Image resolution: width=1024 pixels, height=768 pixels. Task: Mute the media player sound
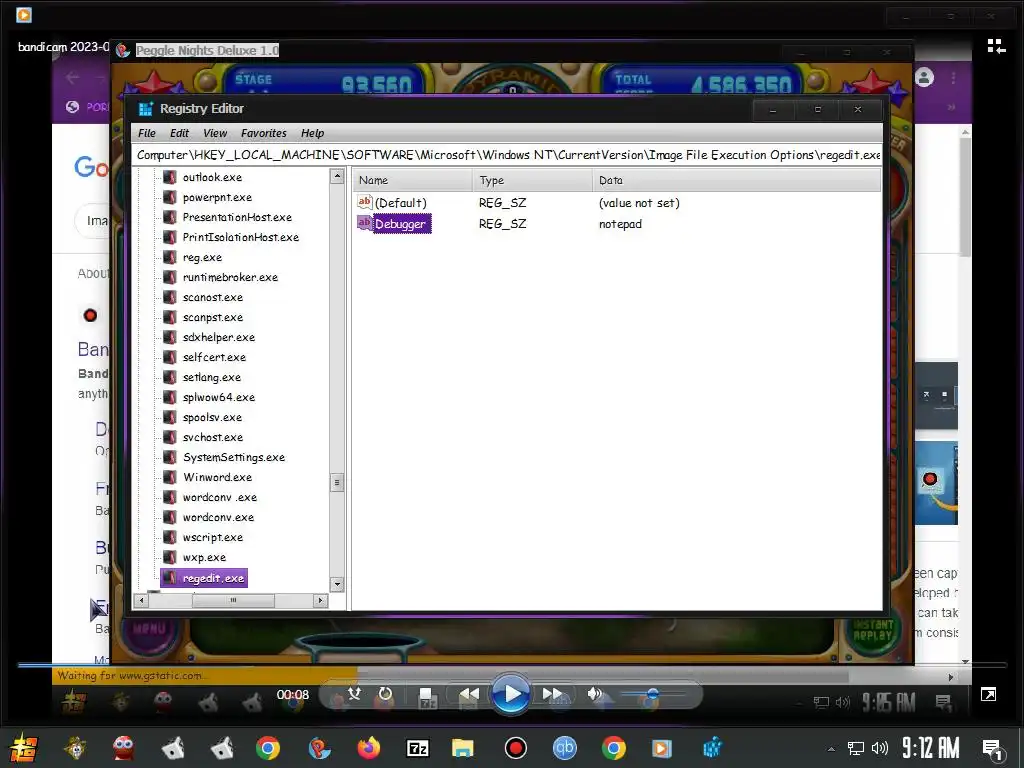click(594, 694)
